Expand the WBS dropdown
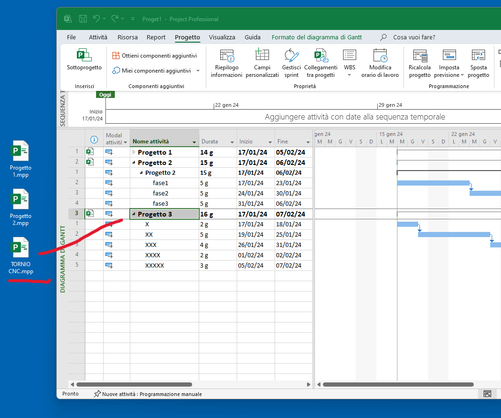The height and width of the screenshot is (418, 501). [349, 75]
